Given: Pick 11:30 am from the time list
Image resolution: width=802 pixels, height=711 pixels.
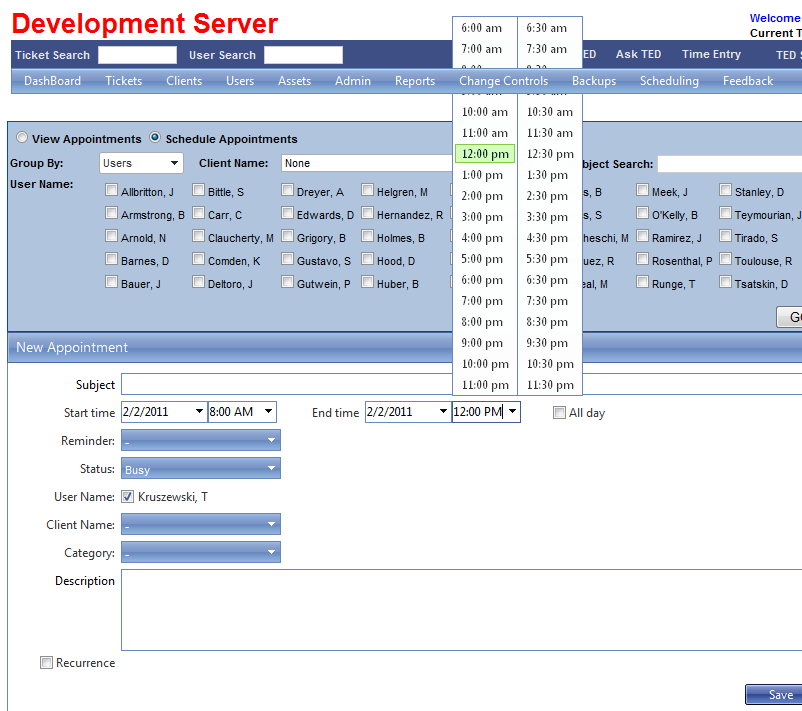Looking at the screenshot, I should (x=549, y=133).
